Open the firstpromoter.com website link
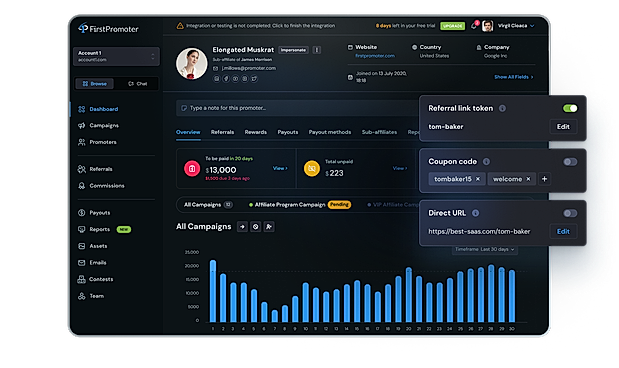 pos(375,56)
